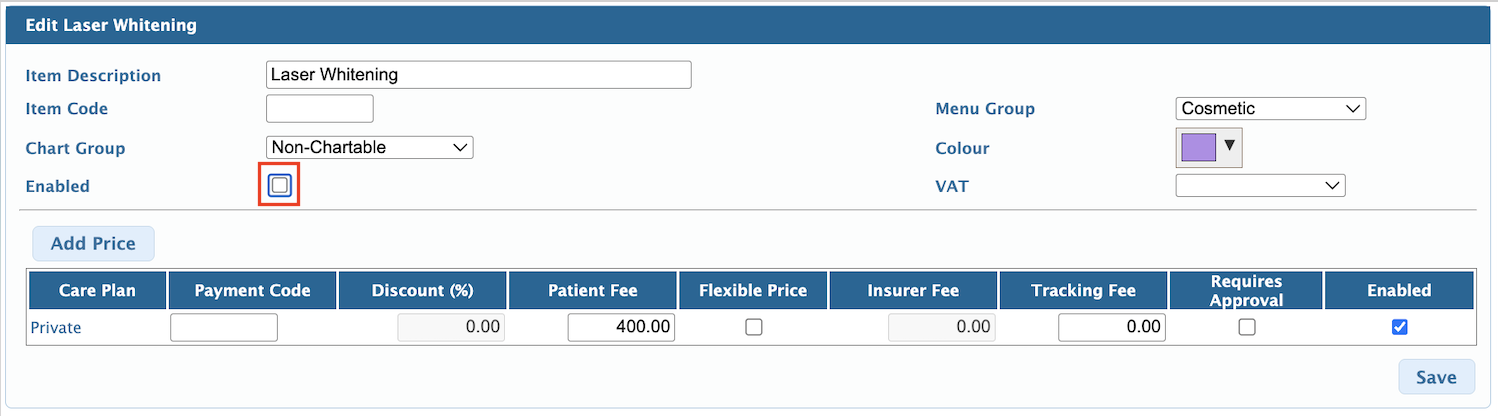The width and height of the screenshot is (1498, 416).
Task: Click the Colour picker arrow
Action: [1230, 146]
